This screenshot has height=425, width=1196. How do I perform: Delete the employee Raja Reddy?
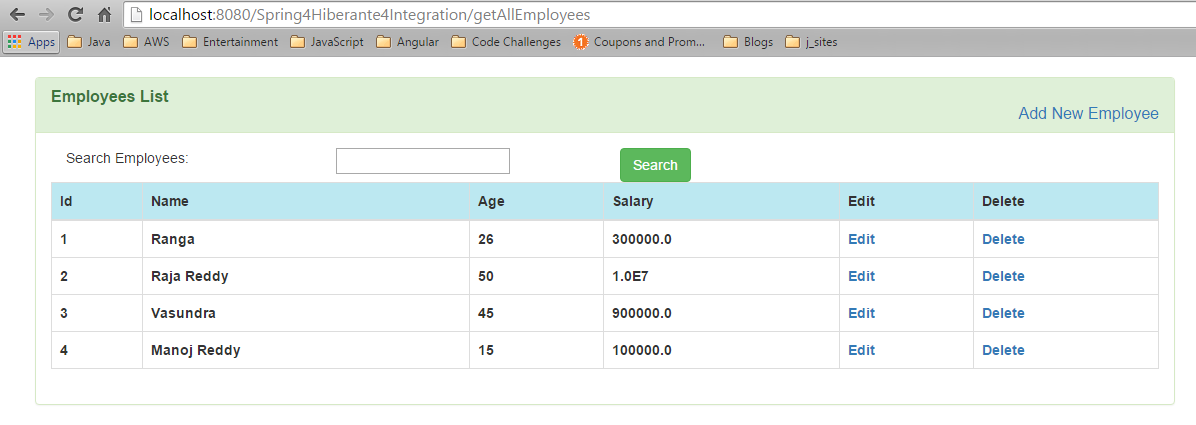pyautogui.click(x=1003, y=276)
